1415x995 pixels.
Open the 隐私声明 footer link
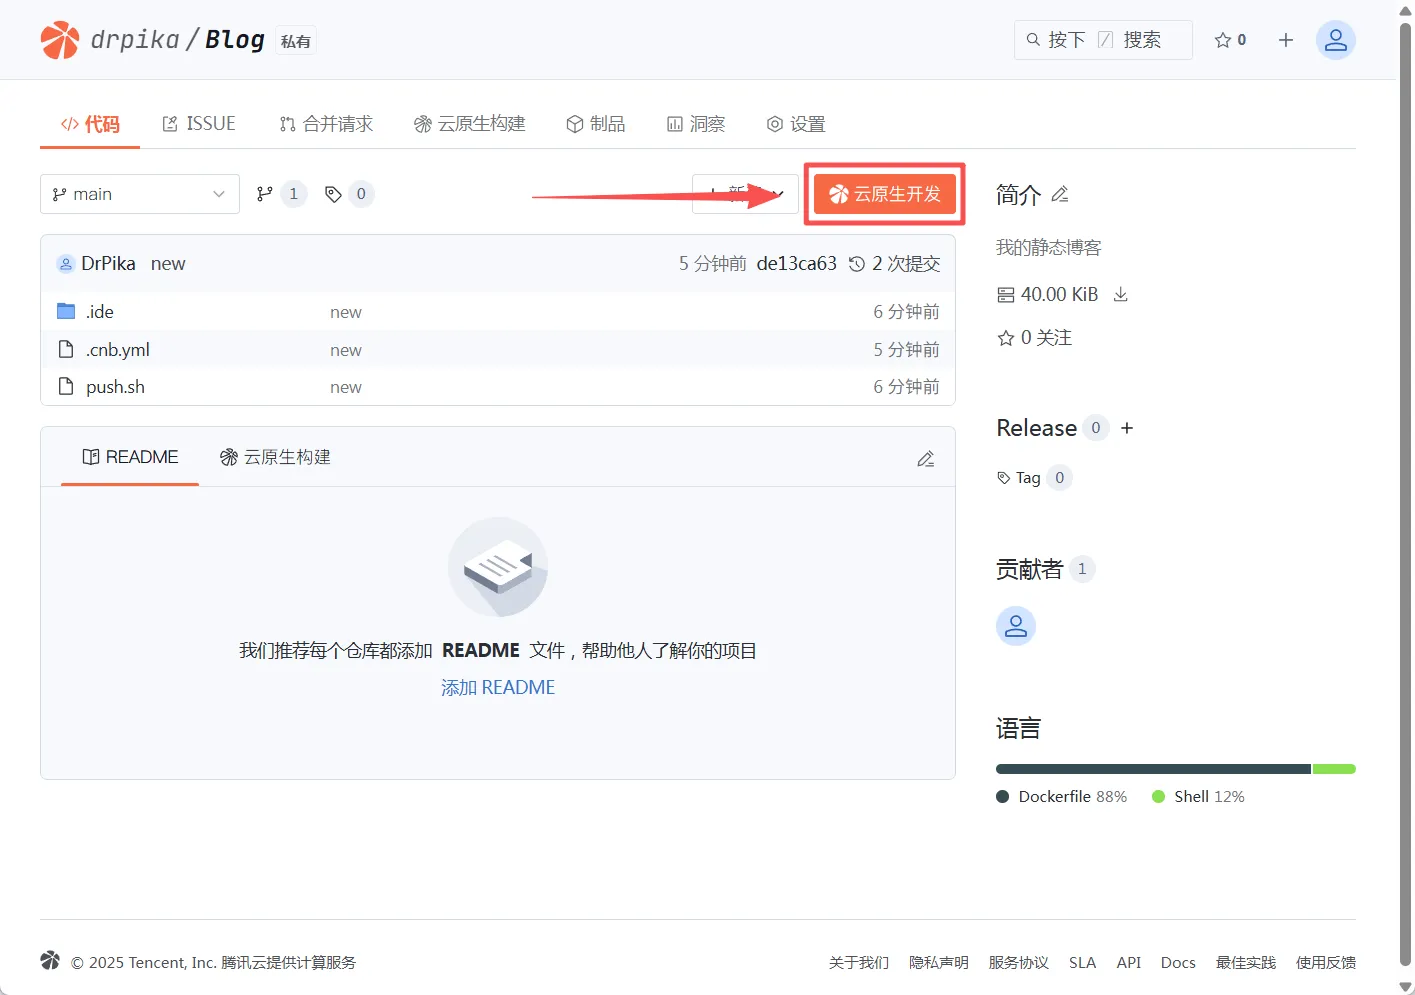coord(939,963)
